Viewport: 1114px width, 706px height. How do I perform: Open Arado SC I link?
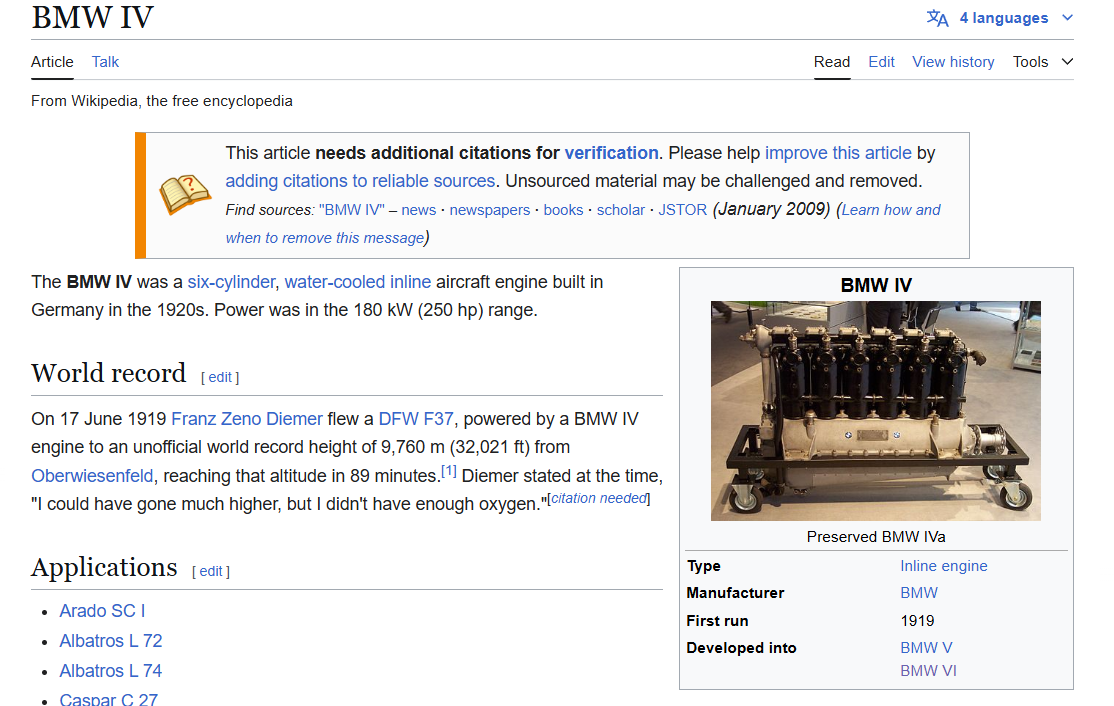click(x=102, y=611)
